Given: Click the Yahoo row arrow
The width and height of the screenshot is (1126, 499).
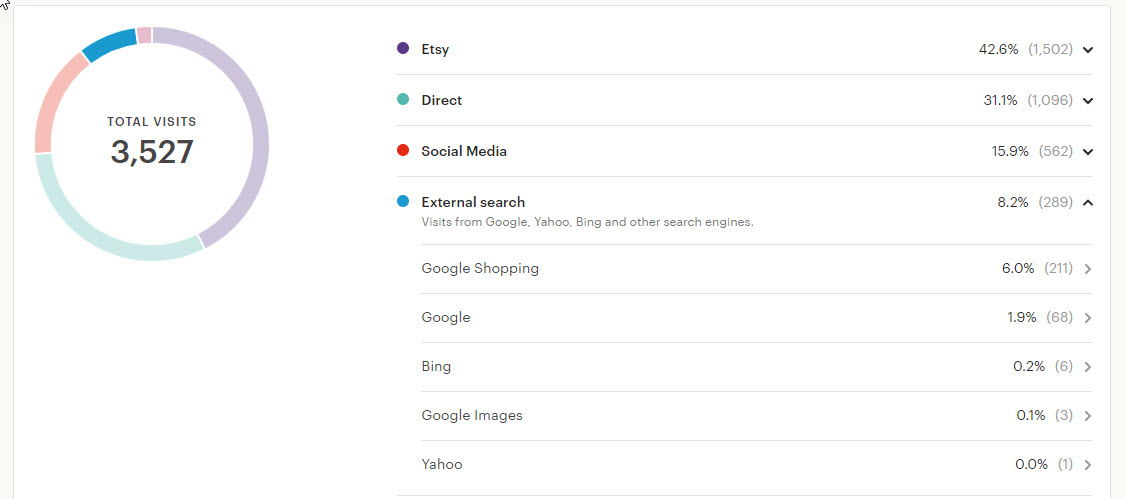Looking at the screenshot, I should pyautogui.click(x=1088, y=465).
